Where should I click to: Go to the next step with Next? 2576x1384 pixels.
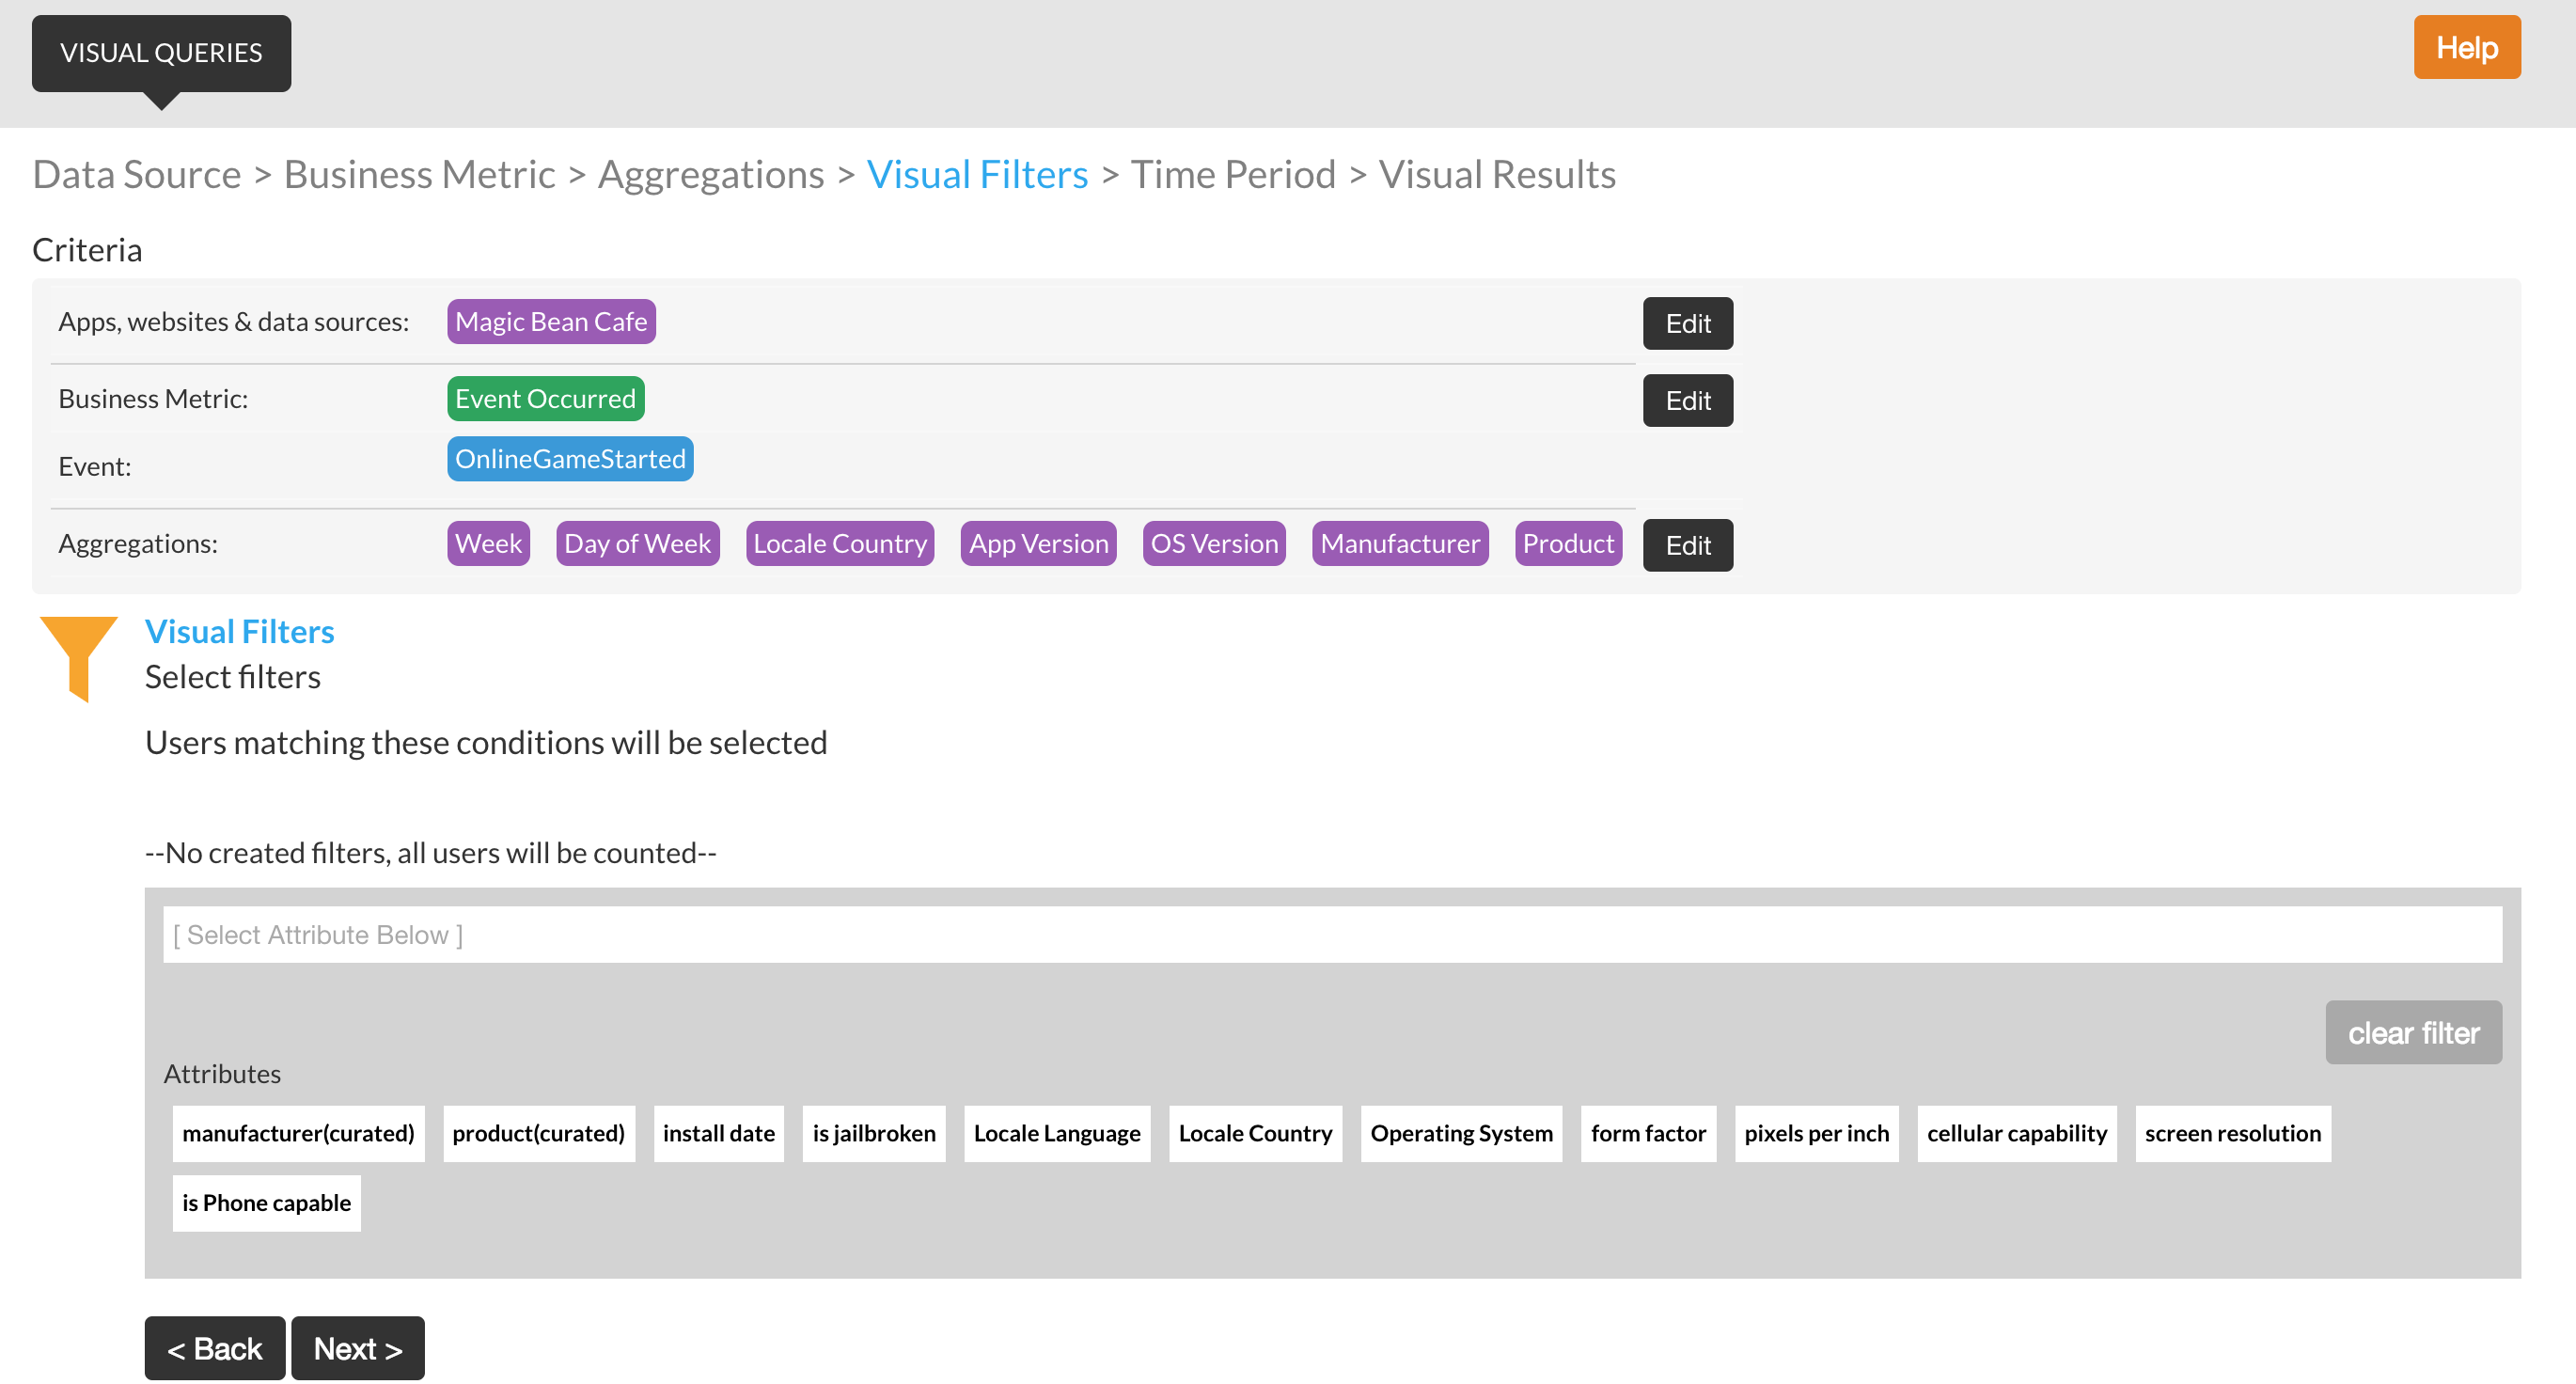[358, 1348]
